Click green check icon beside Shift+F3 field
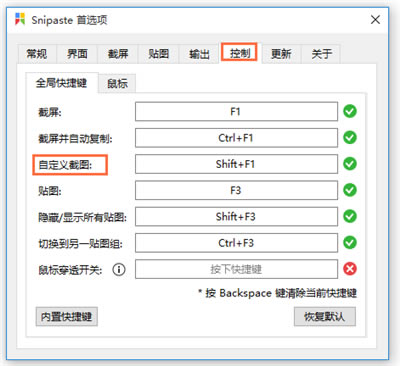 [x=350, y=216]
